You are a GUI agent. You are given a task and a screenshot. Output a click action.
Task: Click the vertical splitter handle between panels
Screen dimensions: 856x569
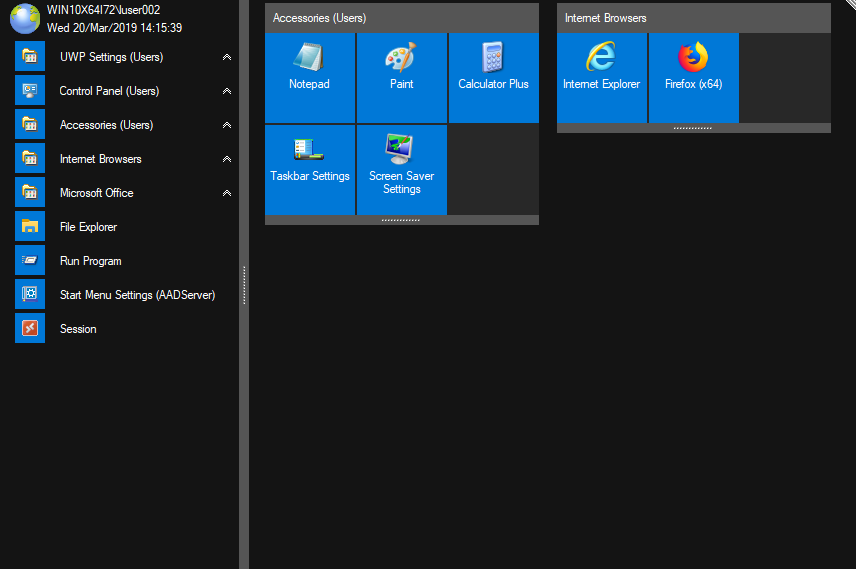click(244, 285)
